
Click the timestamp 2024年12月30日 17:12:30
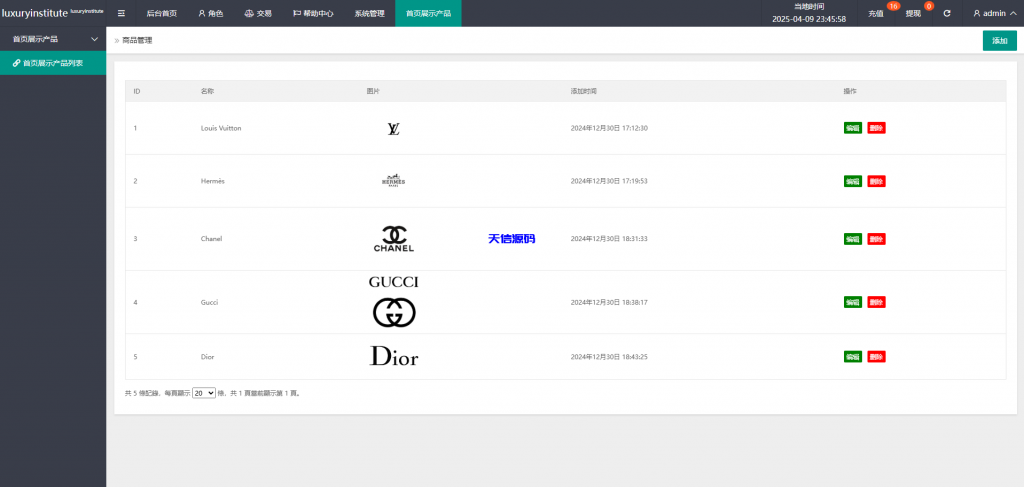[x=609, y=128]
